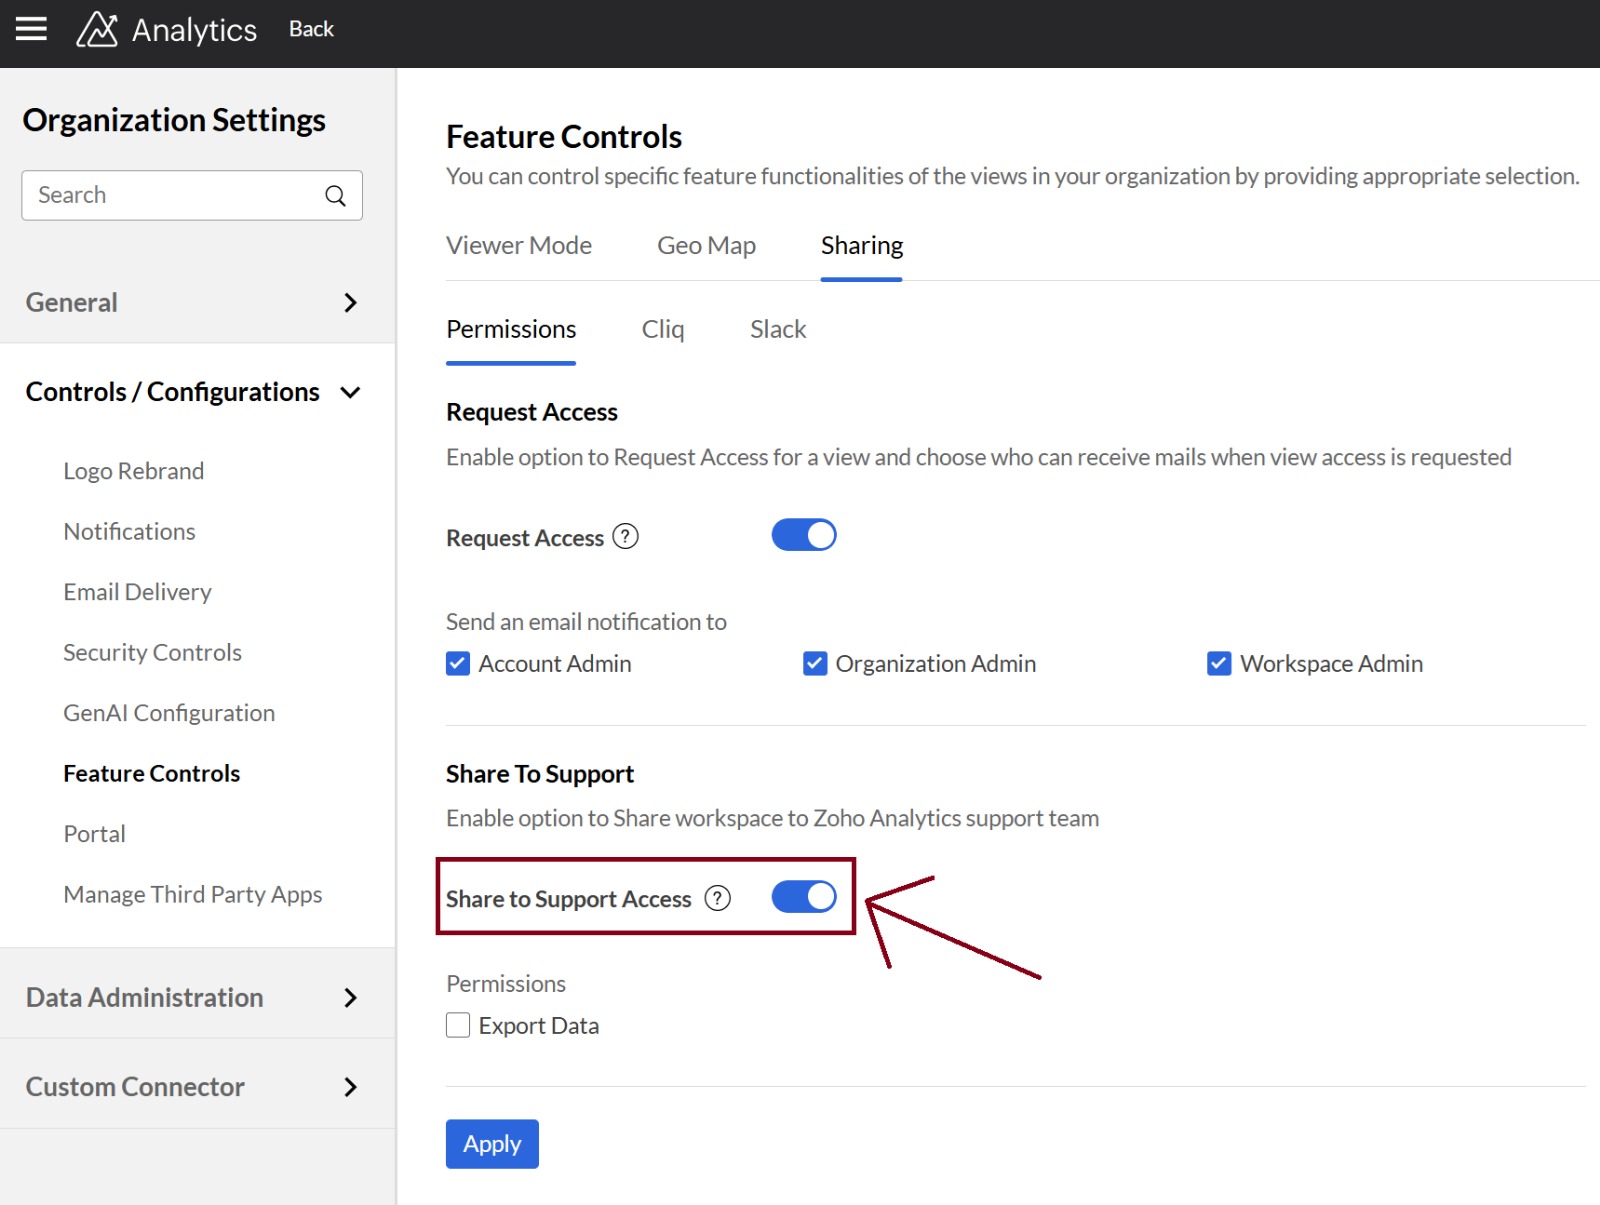Uncheck the Organization Admin checkbox
This screenshot has width=1600, height=1205.
[x=815, y=664]
